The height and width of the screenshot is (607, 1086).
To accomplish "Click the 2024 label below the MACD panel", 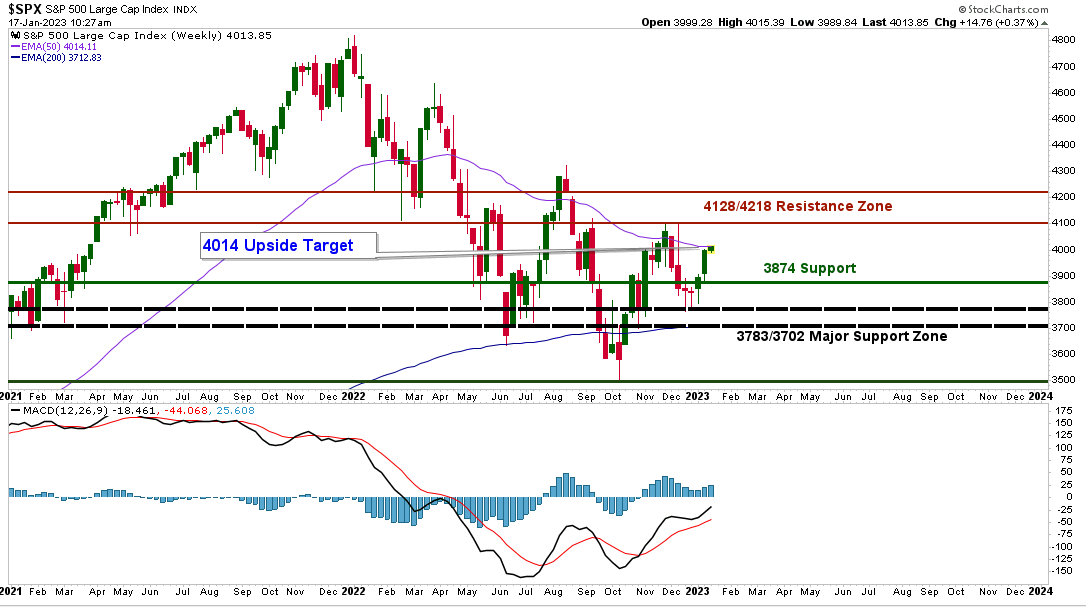I will pyautogui.click(x=1040, y=591).
